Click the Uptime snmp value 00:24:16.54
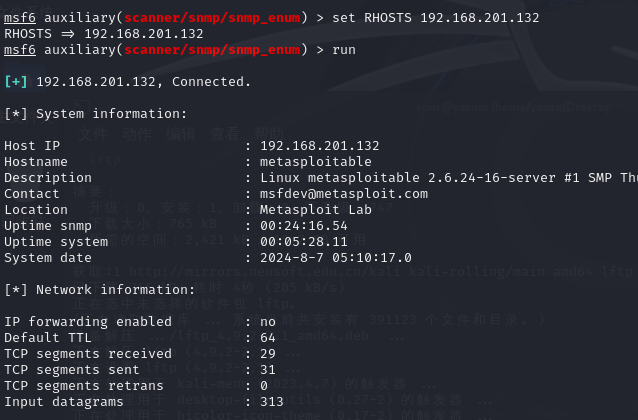638x420 pixels. point(303,226)
